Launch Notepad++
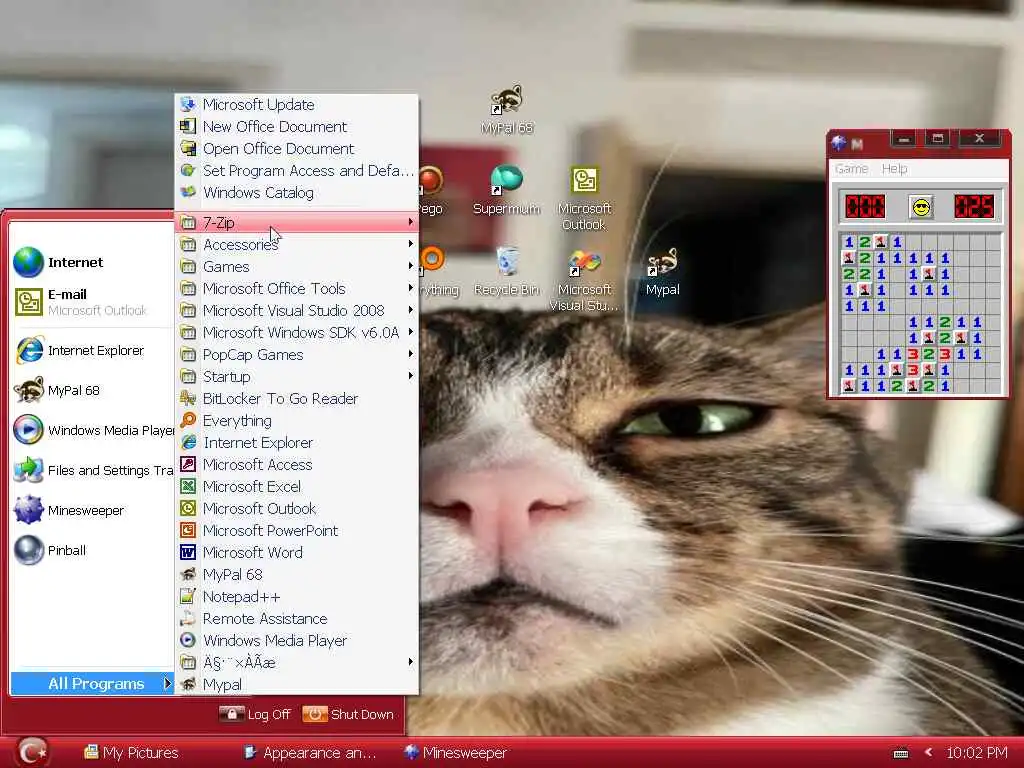Viewport: 1024px width, 768px height. (x=296, y=596)
